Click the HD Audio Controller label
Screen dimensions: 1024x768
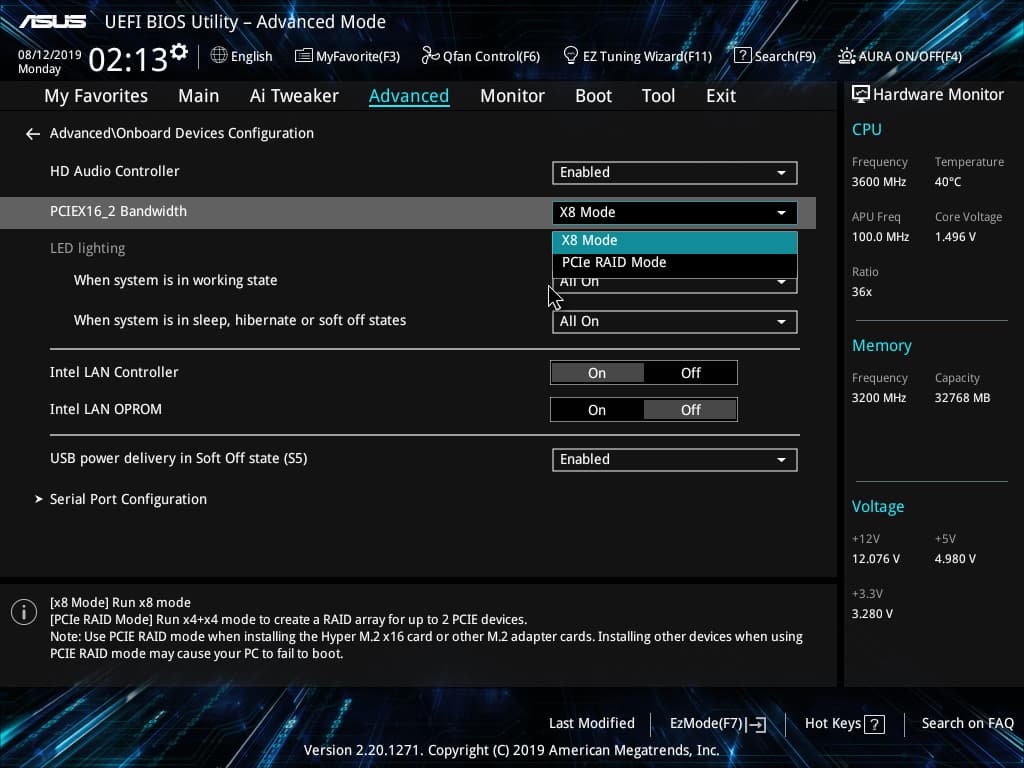click(x=114, y=171)
